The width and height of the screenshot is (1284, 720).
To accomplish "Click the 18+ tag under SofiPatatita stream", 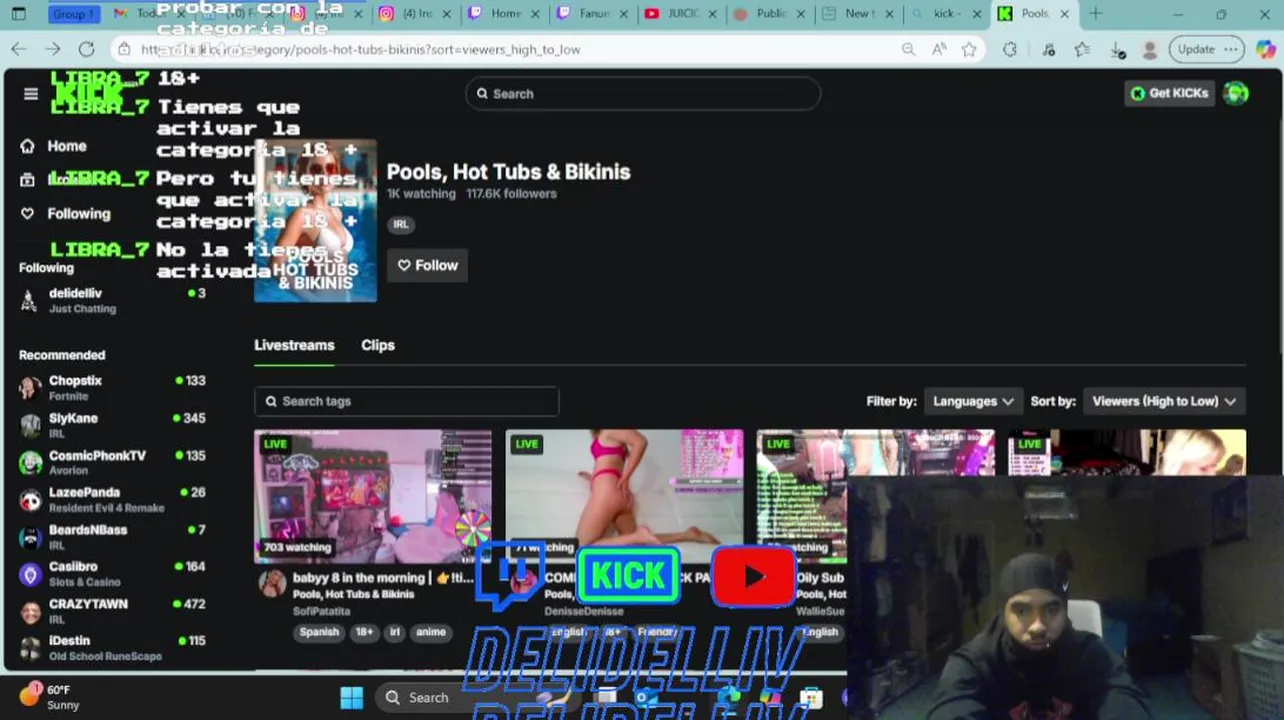I will (x=364, y=632).
